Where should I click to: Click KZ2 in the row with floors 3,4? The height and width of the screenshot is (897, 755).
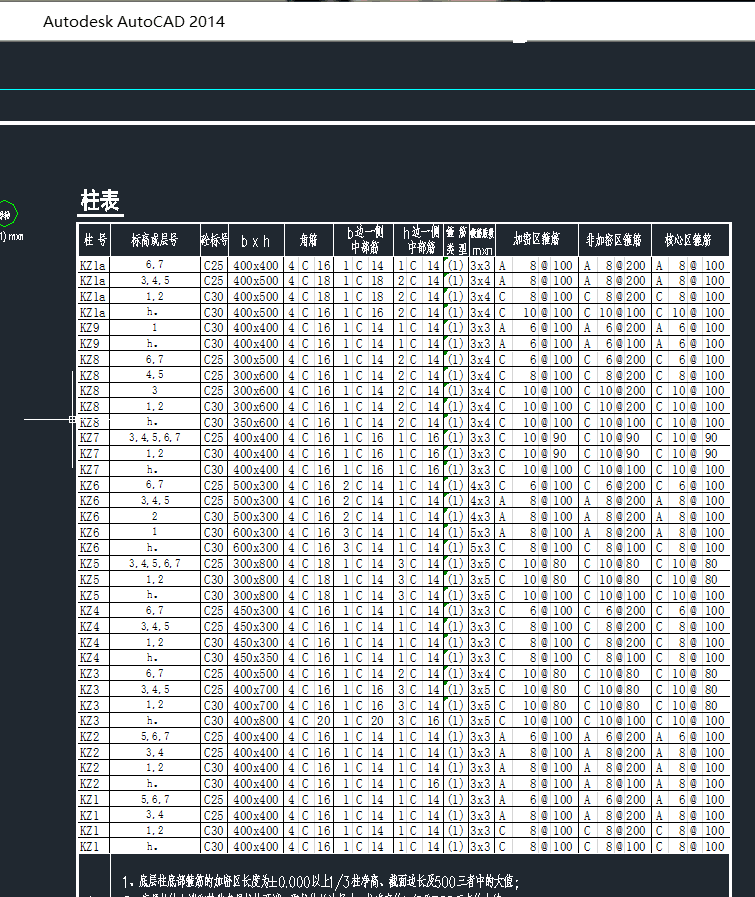pos(90,753)
